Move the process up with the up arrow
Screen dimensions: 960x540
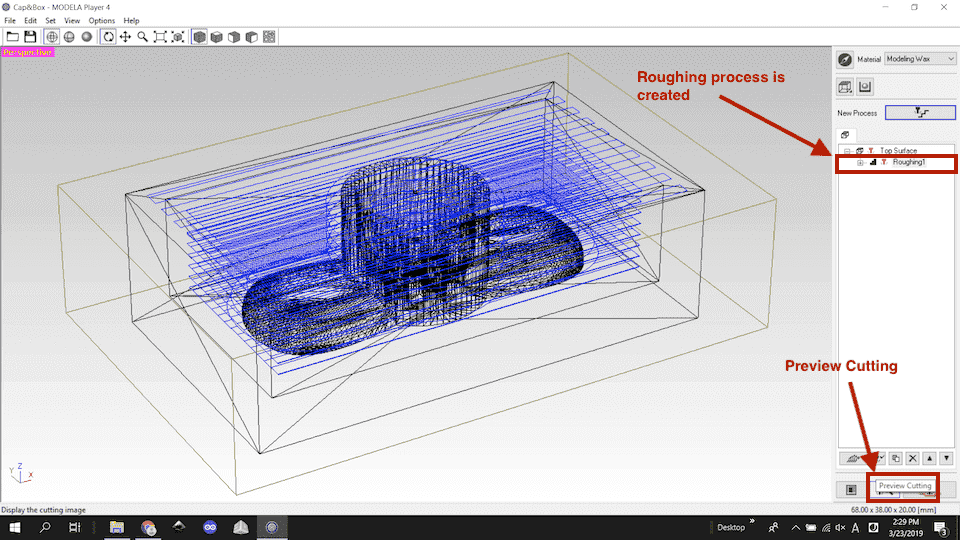point(930,458)
